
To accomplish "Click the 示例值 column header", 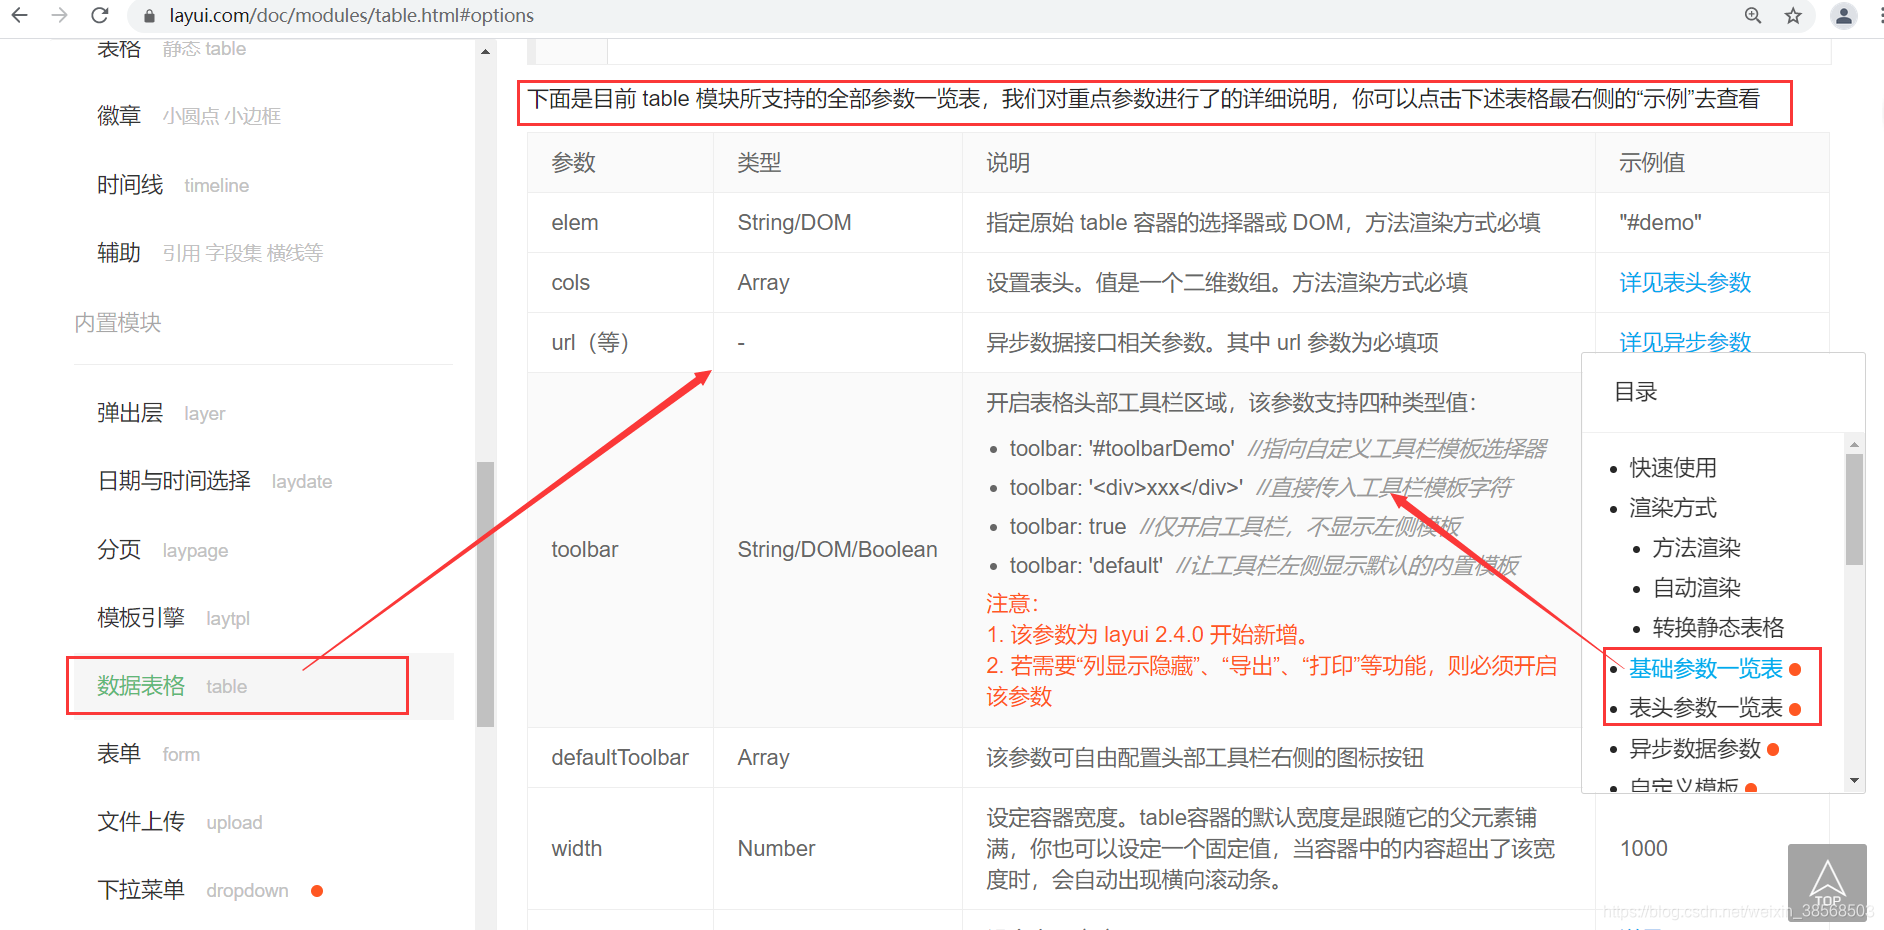I will point(1712,162).
